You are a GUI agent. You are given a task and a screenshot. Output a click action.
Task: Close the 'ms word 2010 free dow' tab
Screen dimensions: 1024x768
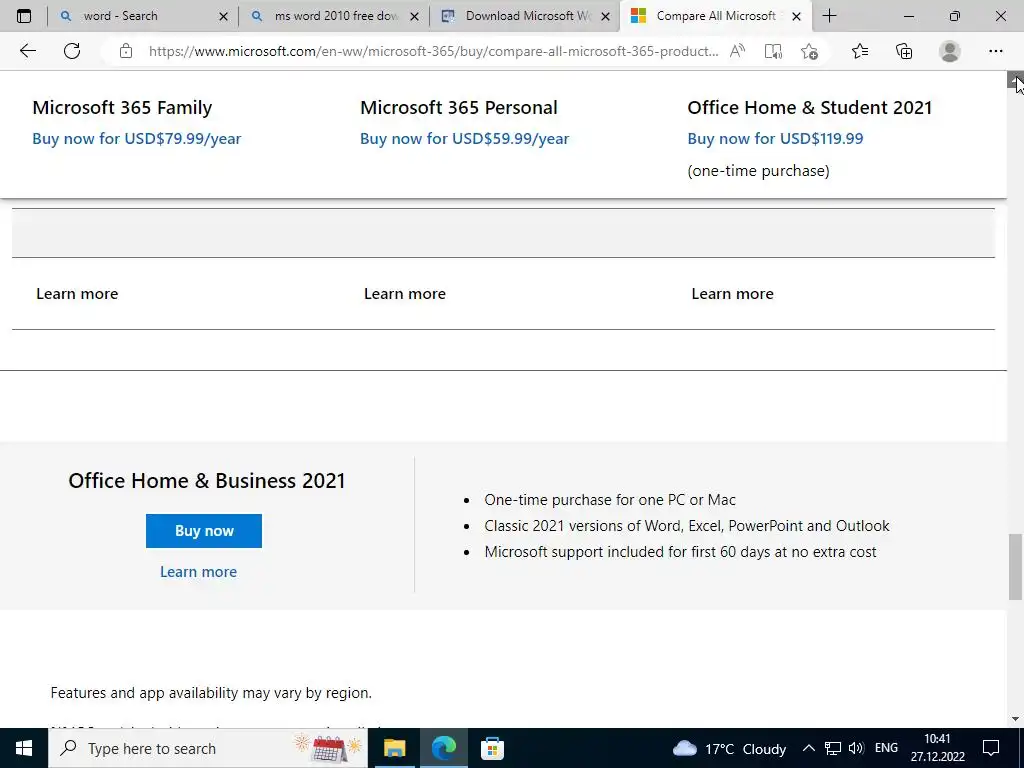(x=414, y=16)
